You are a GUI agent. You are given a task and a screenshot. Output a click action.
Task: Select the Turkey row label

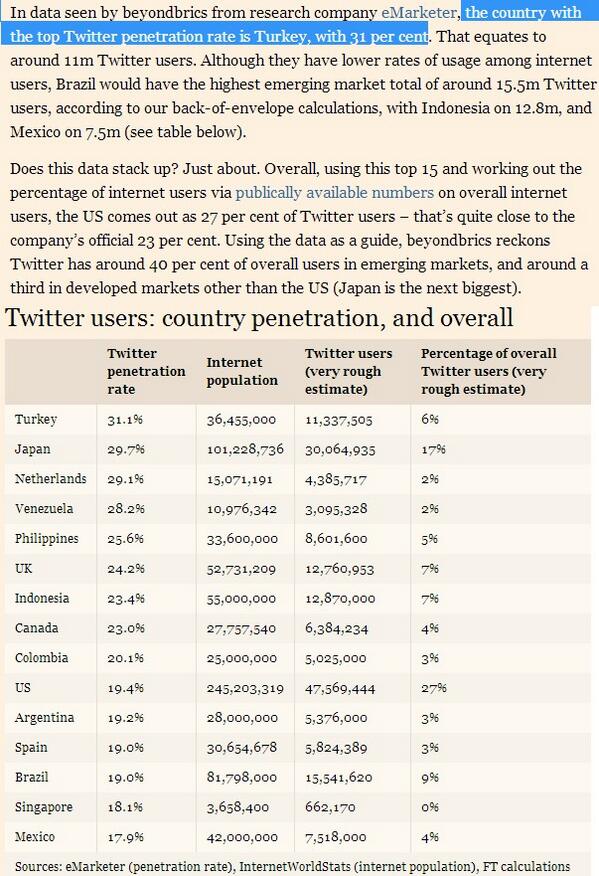(x=36, y=420)
